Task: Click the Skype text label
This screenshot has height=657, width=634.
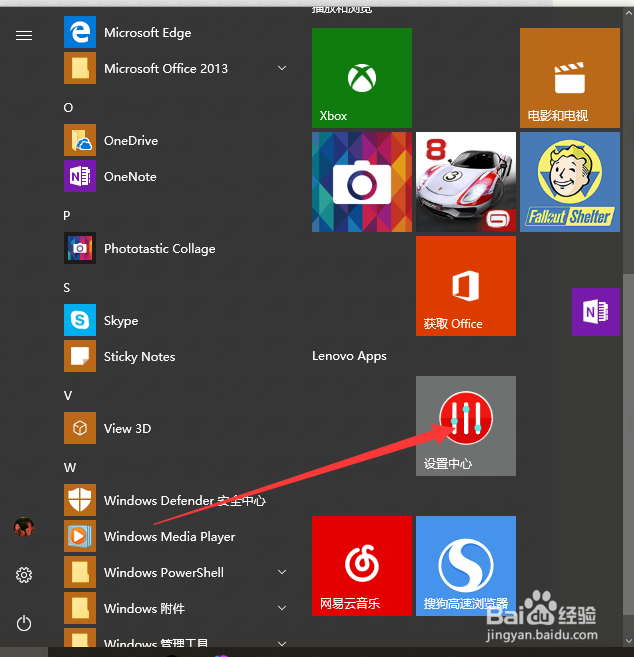Action: [121, 321]
